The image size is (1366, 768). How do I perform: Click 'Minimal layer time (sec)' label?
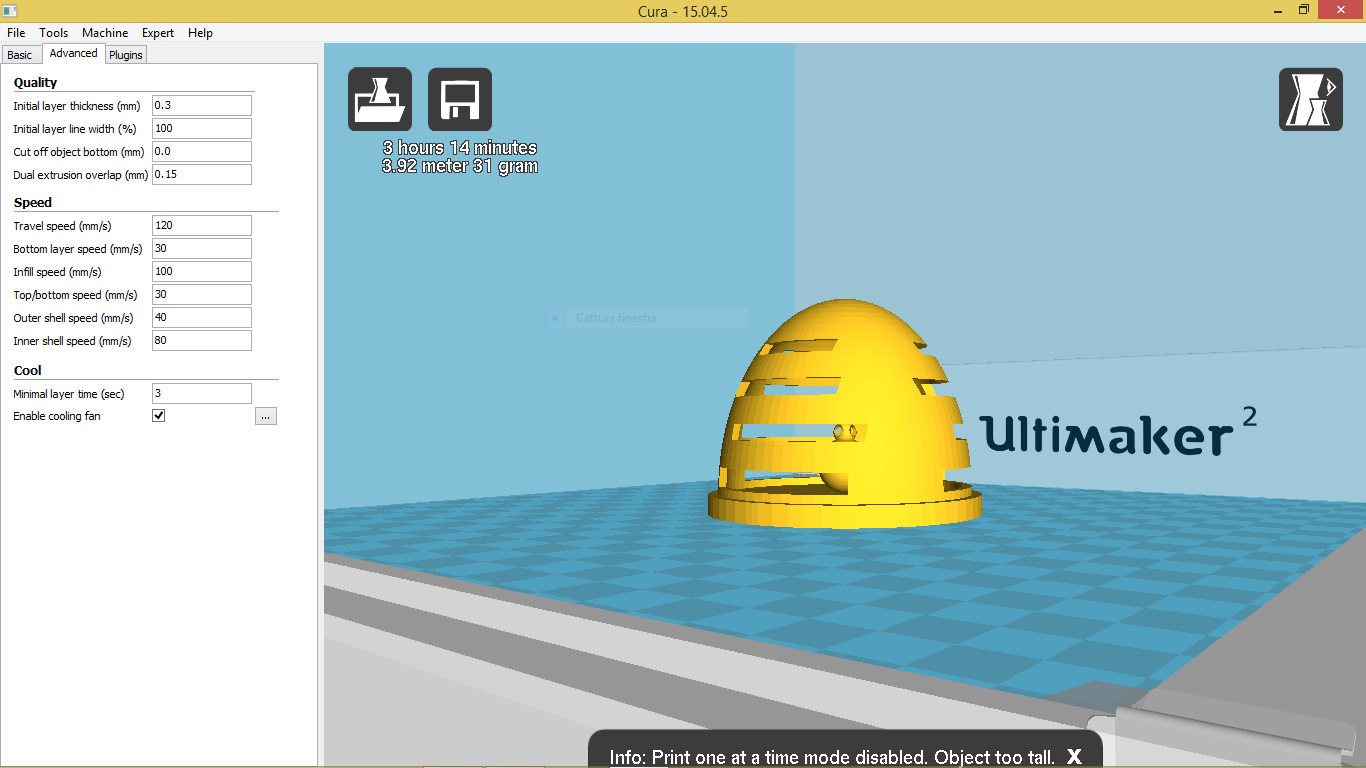coord(69,394)
